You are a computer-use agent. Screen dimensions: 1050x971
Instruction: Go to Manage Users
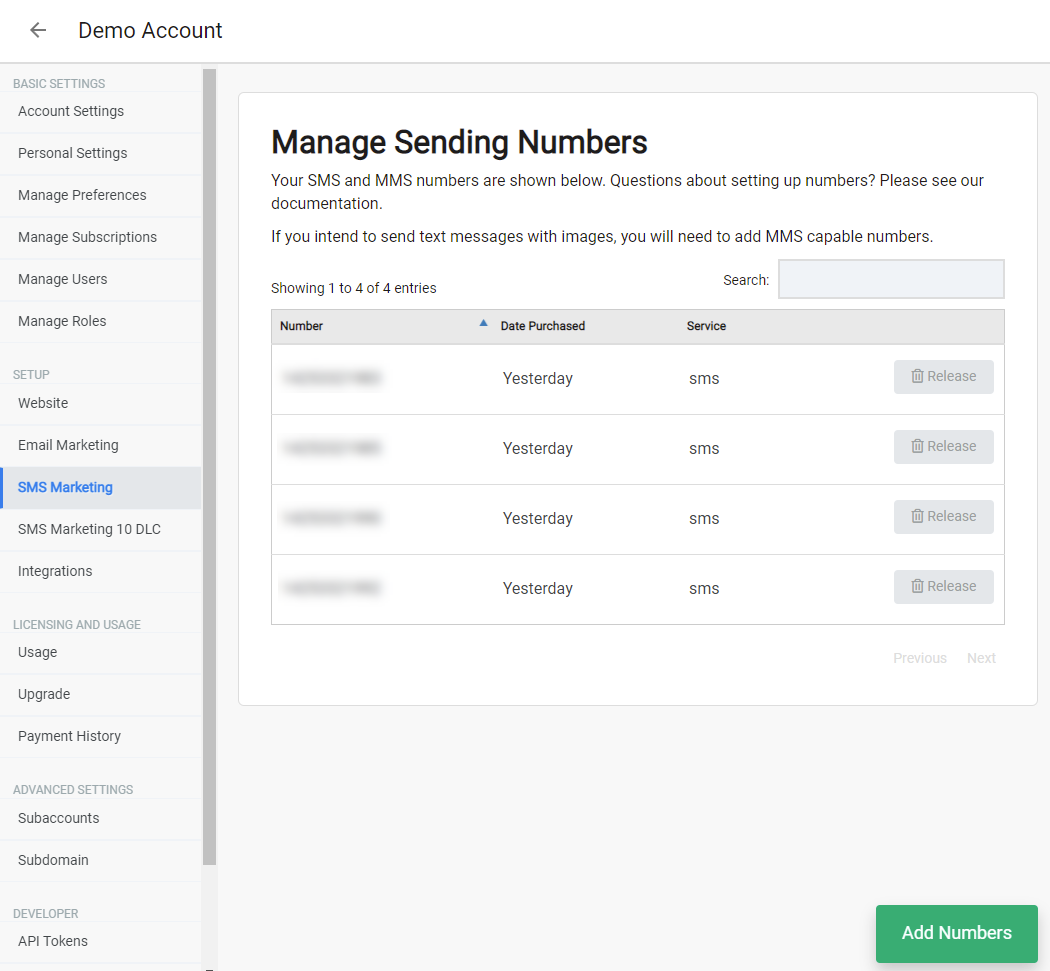(x=100, y=279)
